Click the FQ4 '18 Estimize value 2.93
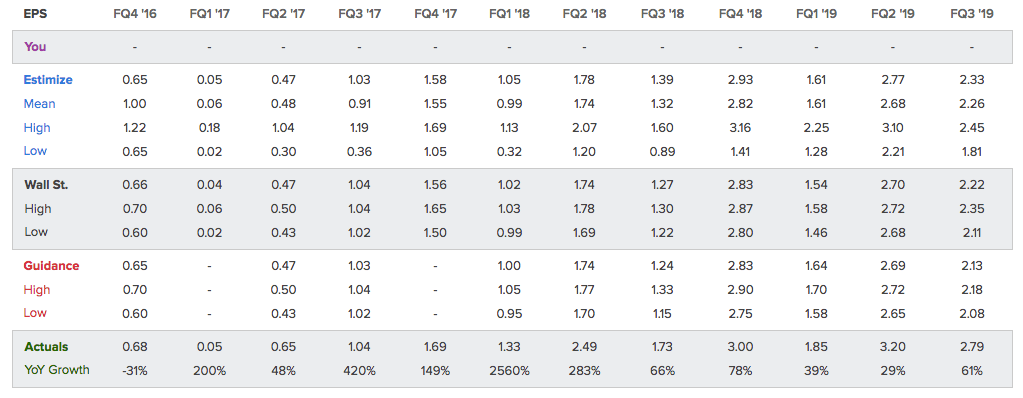The width and height of the screenshot is (1023, 398). point(741,80)
